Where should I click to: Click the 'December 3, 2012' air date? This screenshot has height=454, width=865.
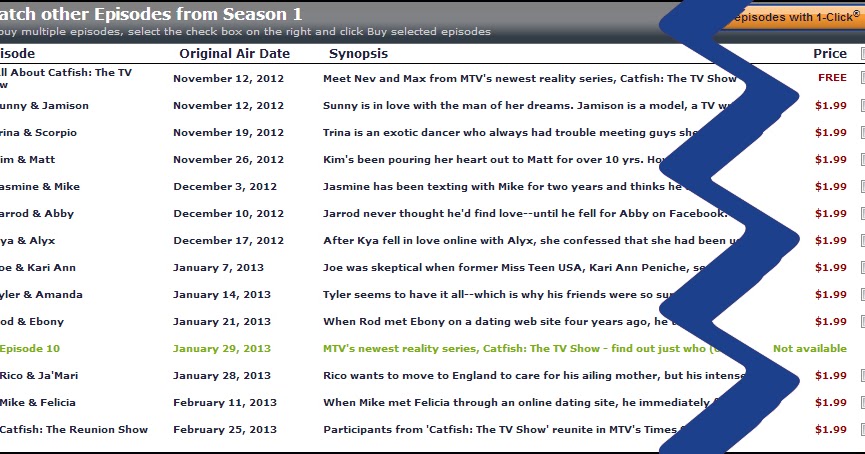point(225,186)
